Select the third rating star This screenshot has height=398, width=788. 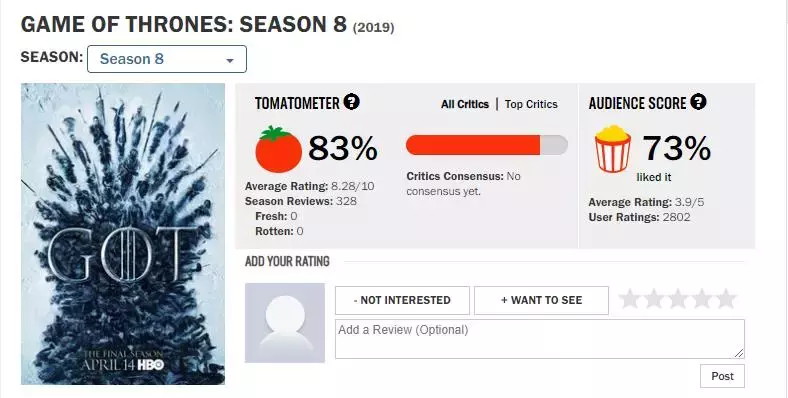click(x=677, y=299)
